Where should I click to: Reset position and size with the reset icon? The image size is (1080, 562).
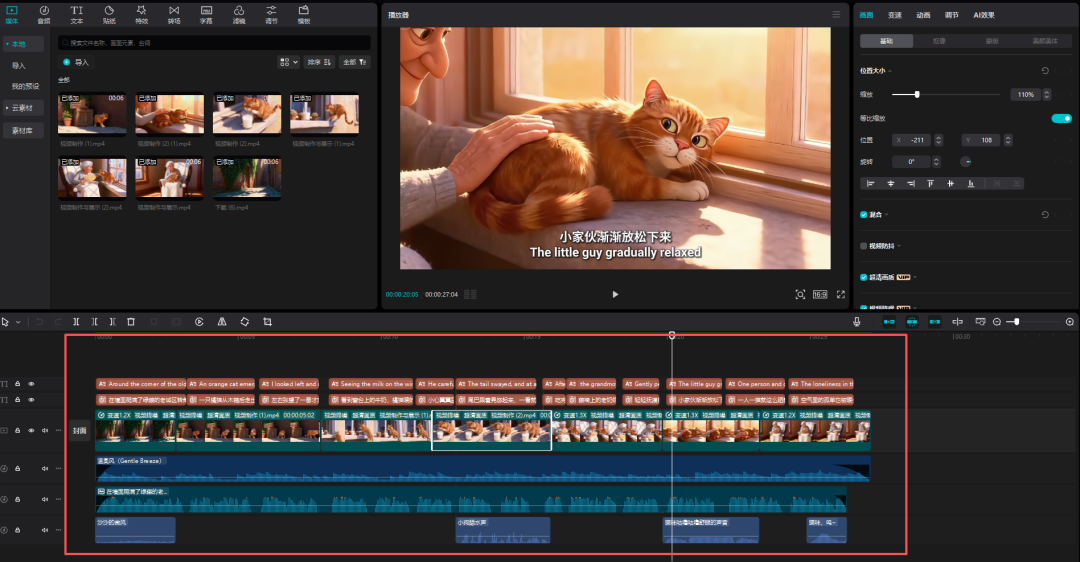coord(1045,70)
